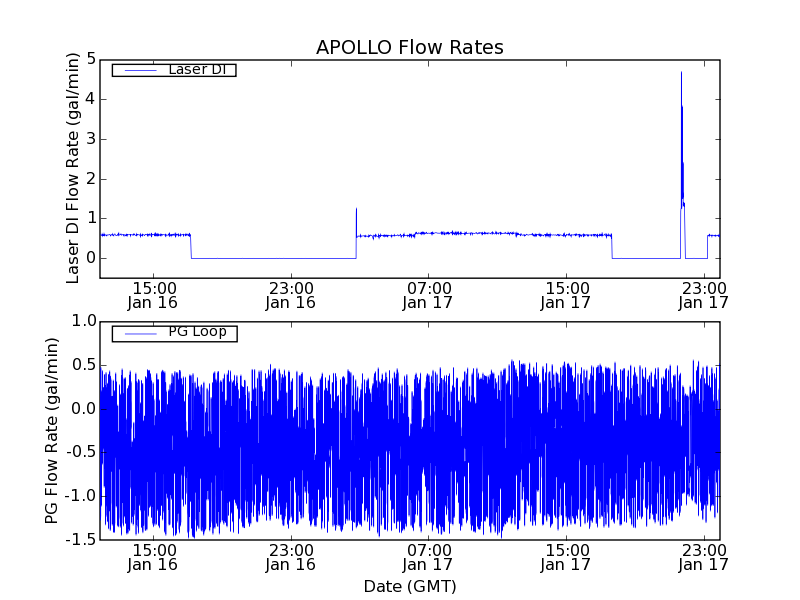Viewport: 800px width, 600px height.
Task: Click the small Laser DI spike reaching about 1.2
Action: (x=356, y=224)
